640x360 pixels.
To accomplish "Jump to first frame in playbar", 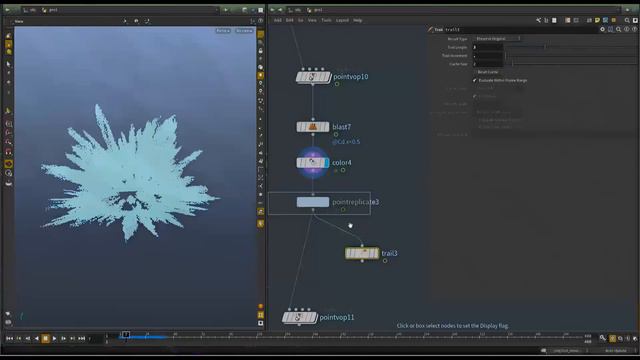I will pos(9,338).
